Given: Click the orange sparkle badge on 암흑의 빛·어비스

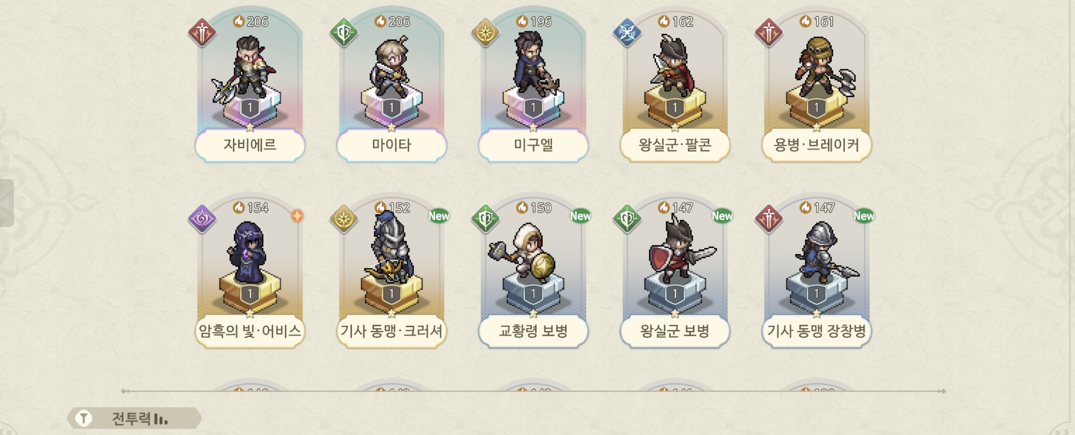Looking at the screenshot, I should click(297, 215).
